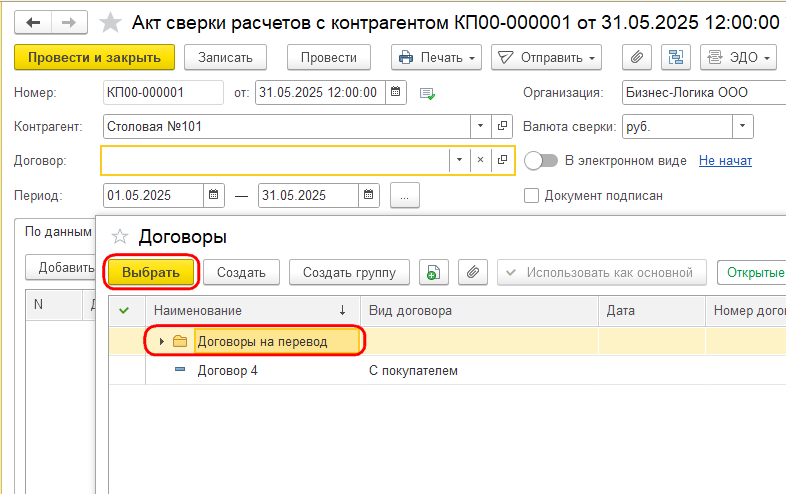Open calendar for period start 01.05.2025
The image size is (786, 494).
coord(214,195)
